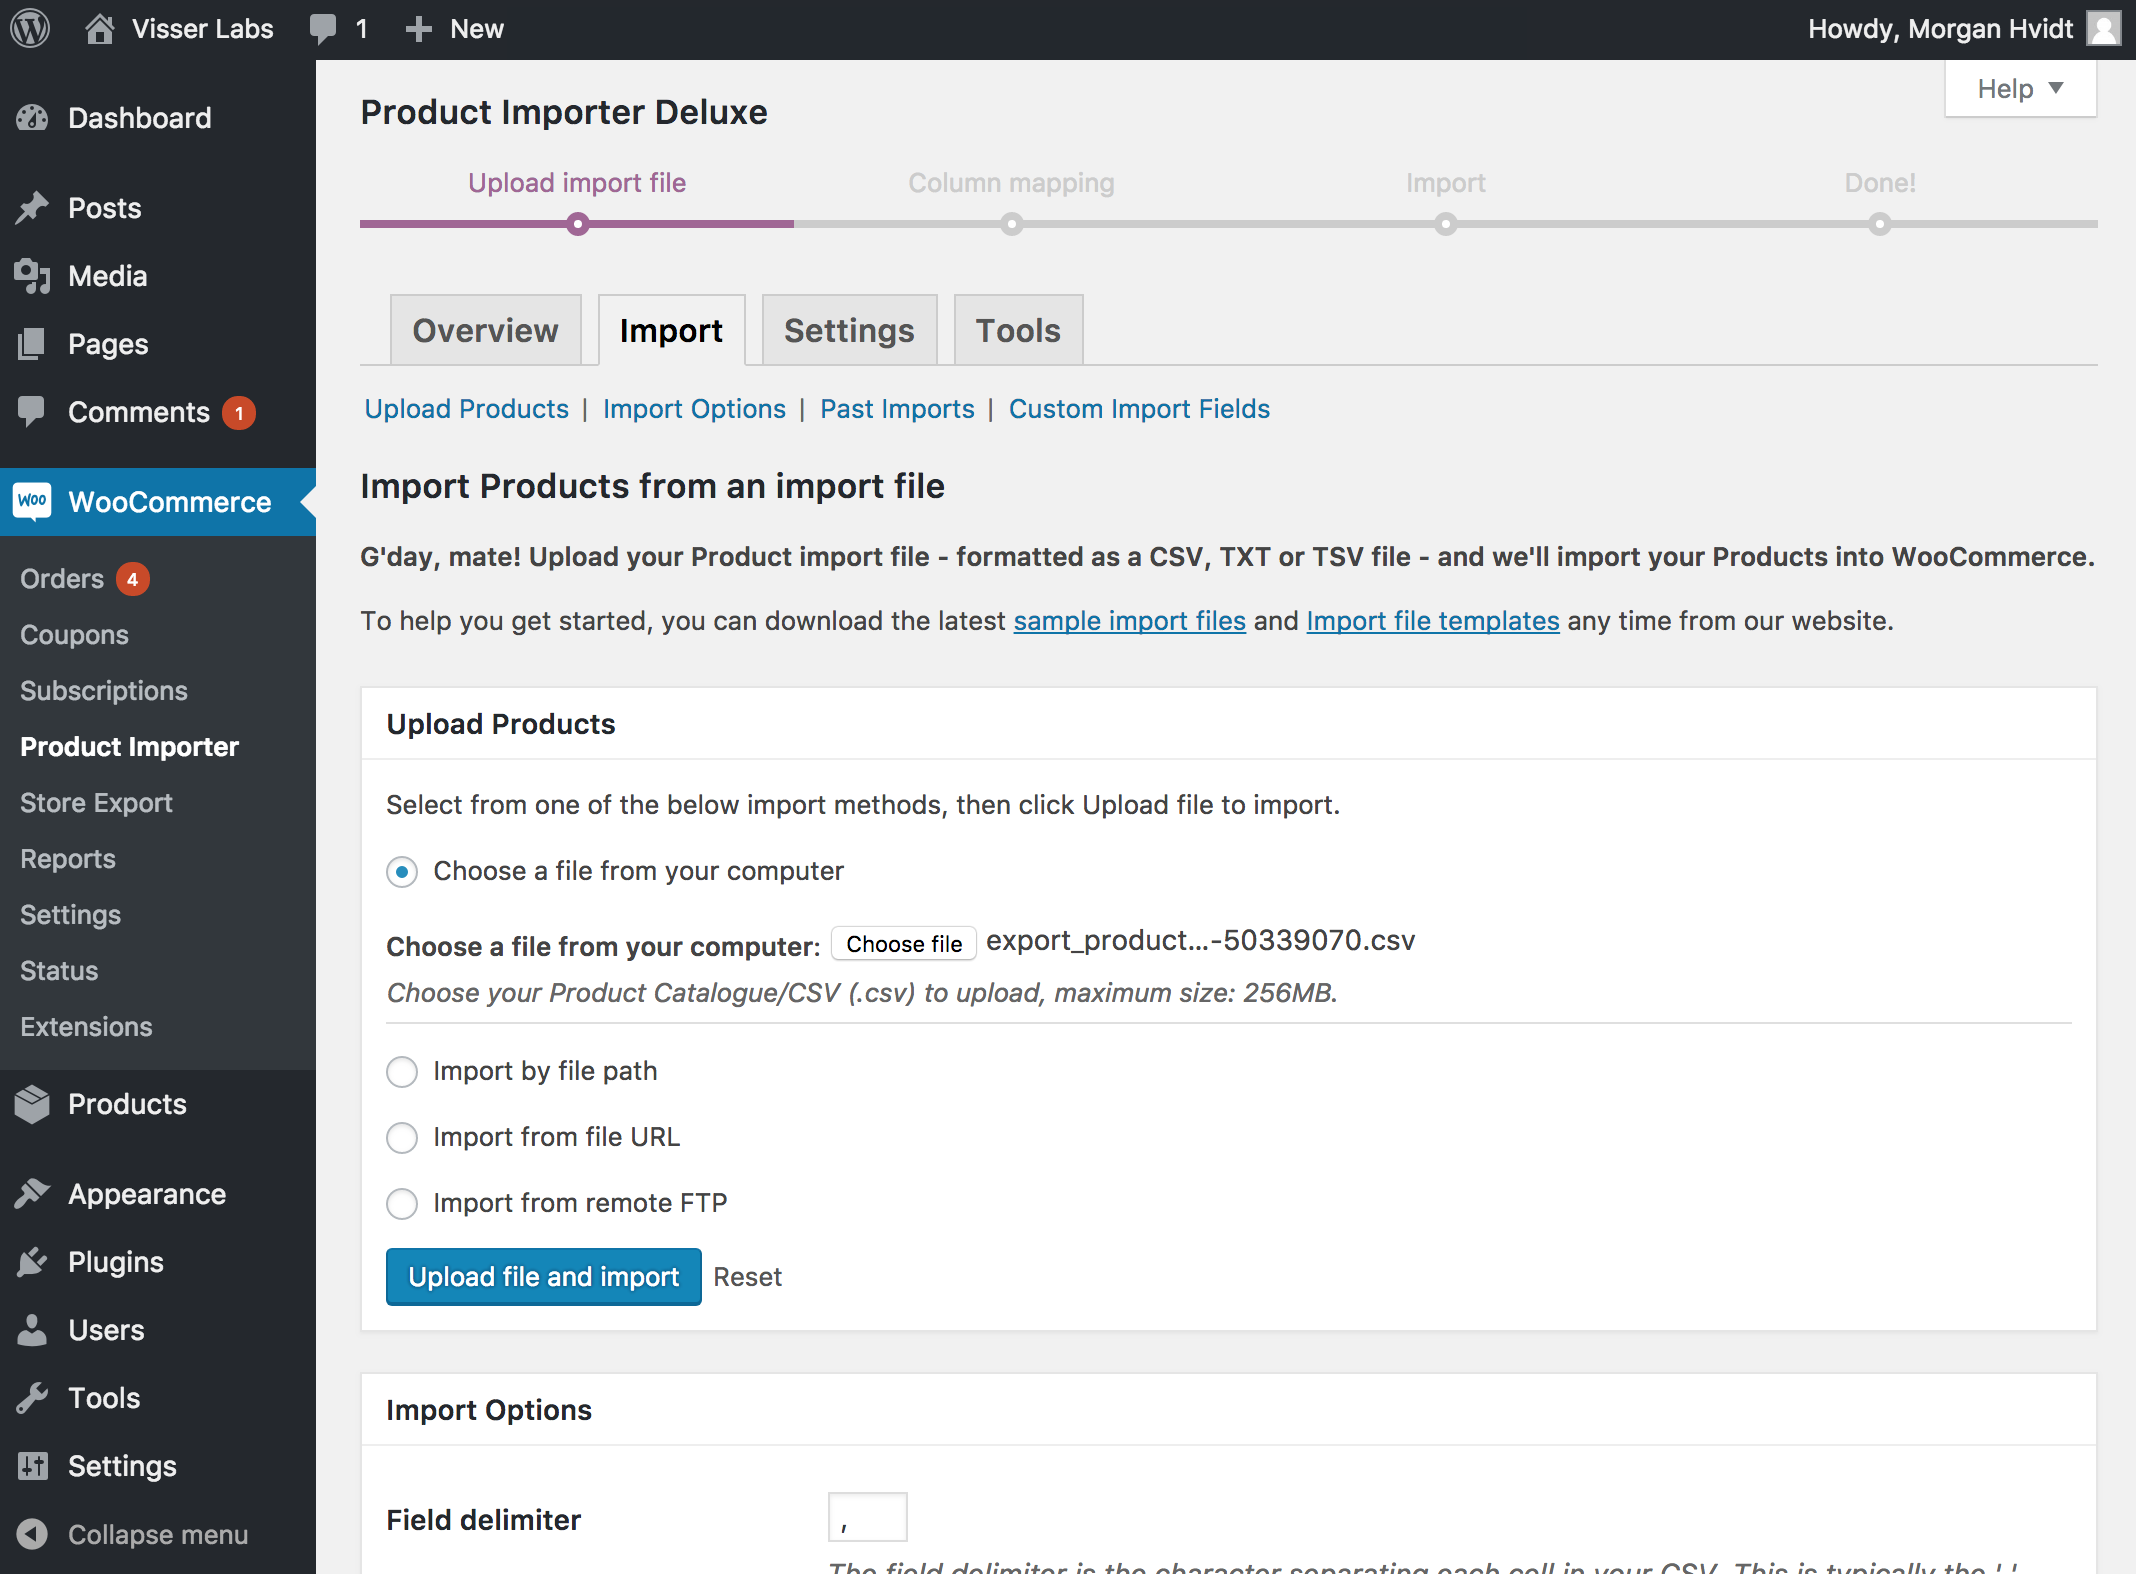2136x1574 pixels.
Task: Click the selected file name export_product…-50339070.csv
Action: [1200, 941]
